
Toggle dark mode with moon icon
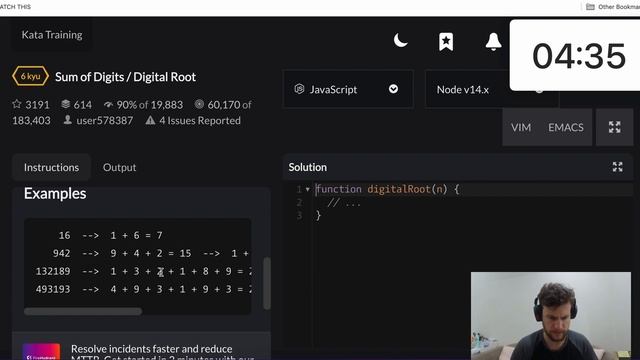[x=400, y=41]
